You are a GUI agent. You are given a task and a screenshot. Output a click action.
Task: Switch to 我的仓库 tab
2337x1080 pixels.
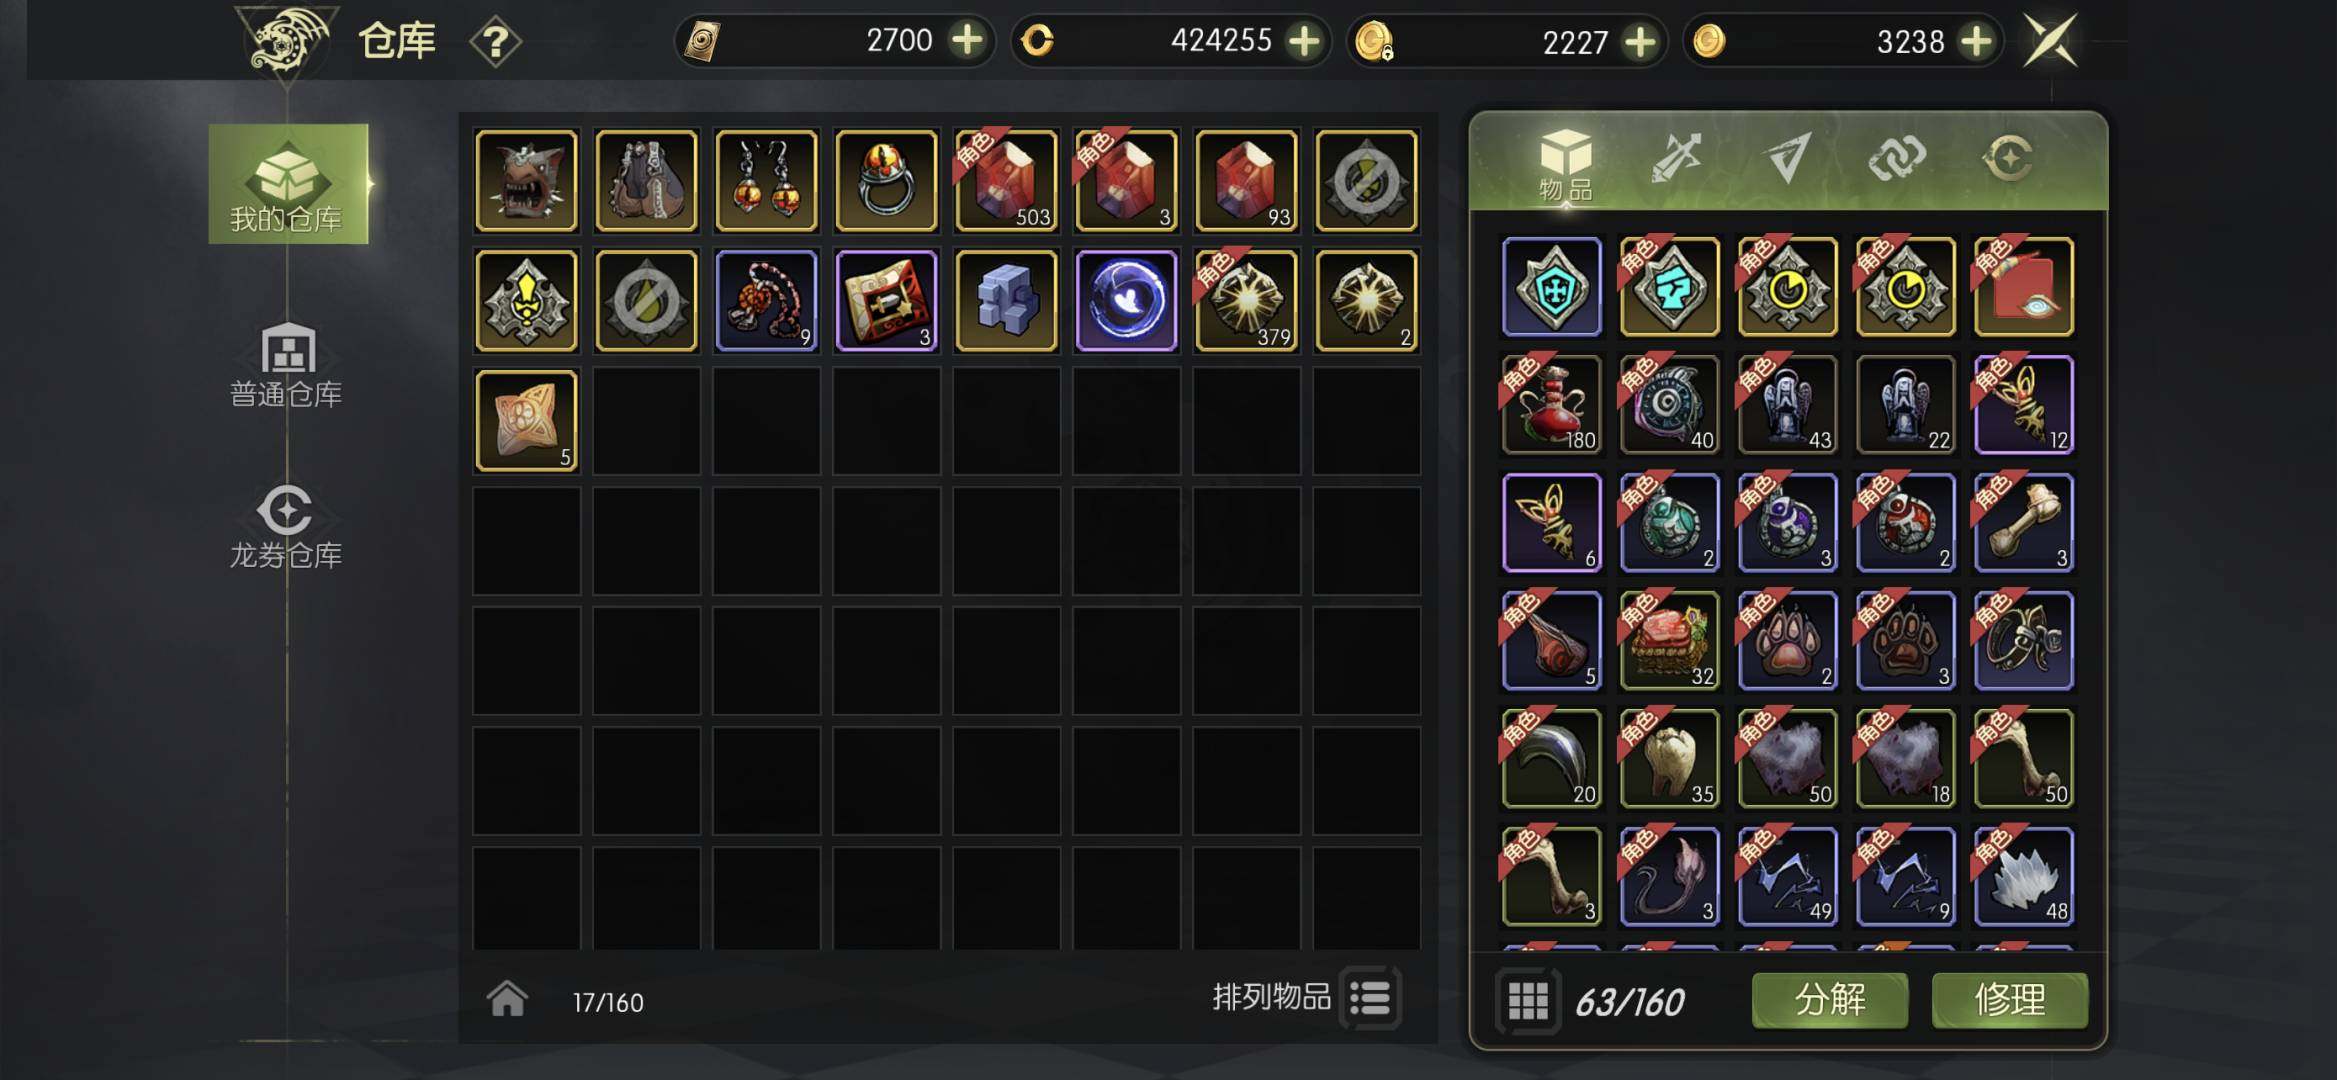pyautogui.click(x=288, y=184)
